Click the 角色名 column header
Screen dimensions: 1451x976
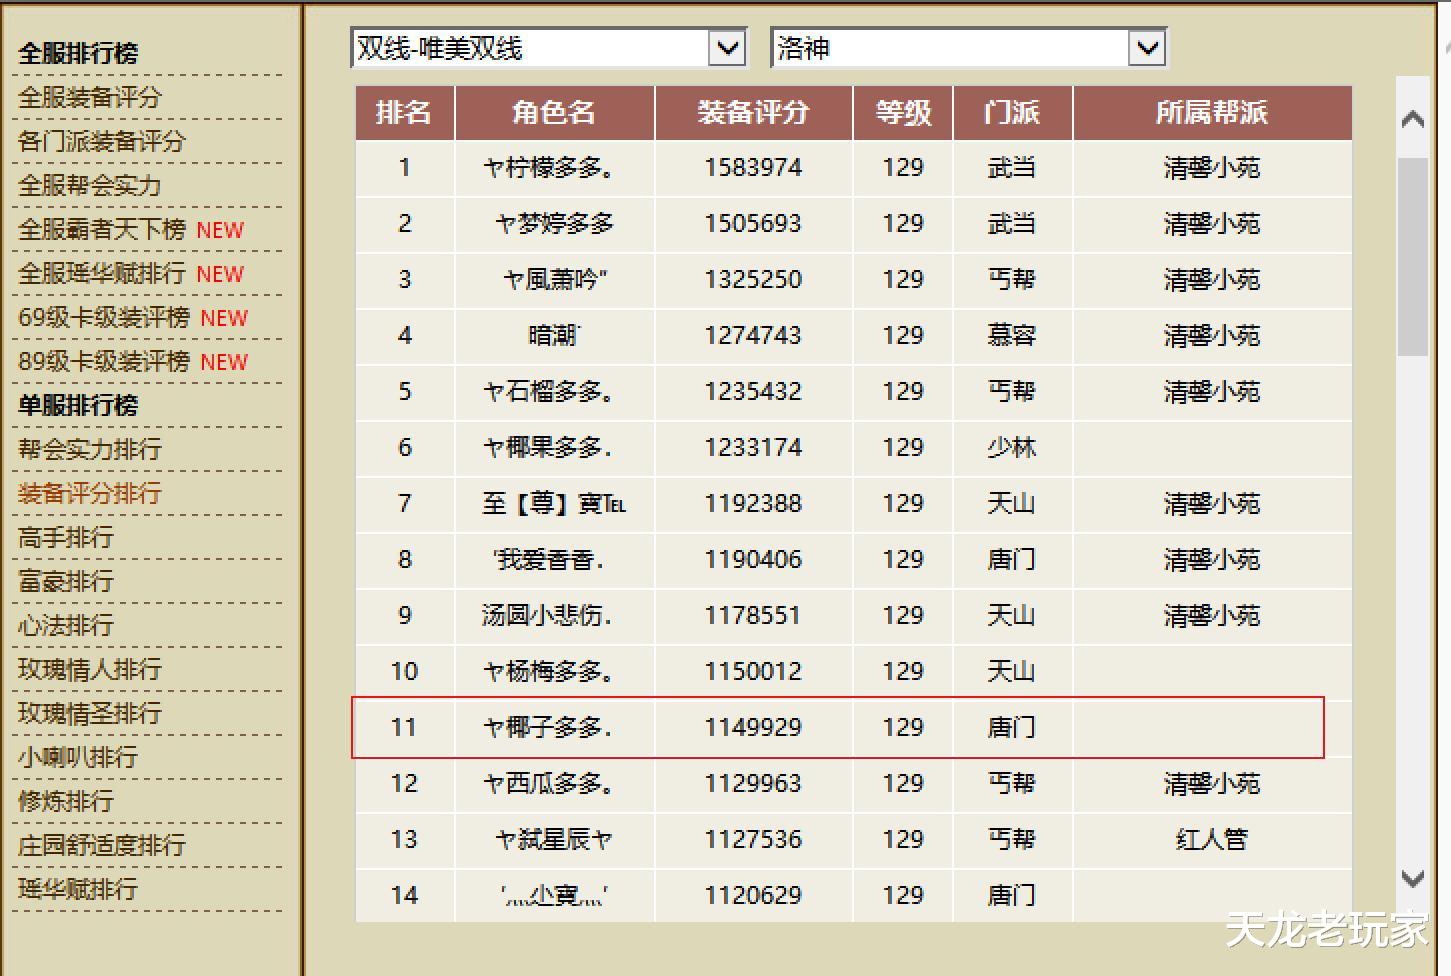[x=554, y=112]
